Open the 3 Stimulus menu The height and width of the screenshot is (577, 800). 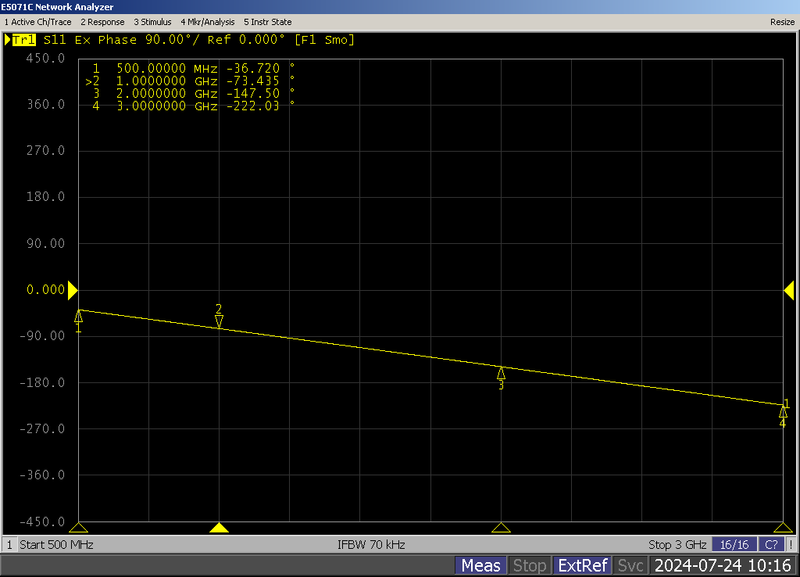pos(155,21)
